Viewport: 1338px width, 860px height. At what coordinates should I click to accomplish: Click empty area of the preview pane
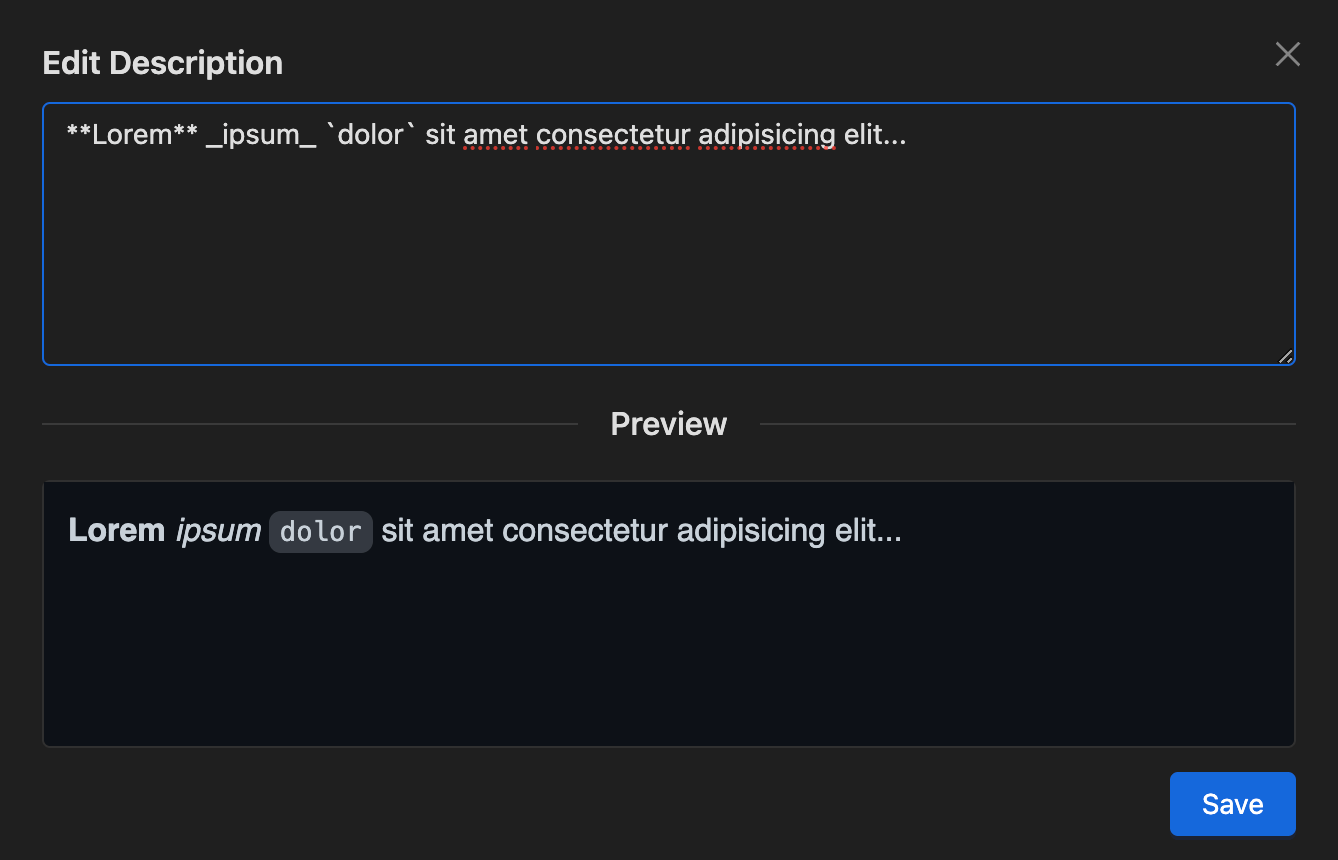pos(669,660)
